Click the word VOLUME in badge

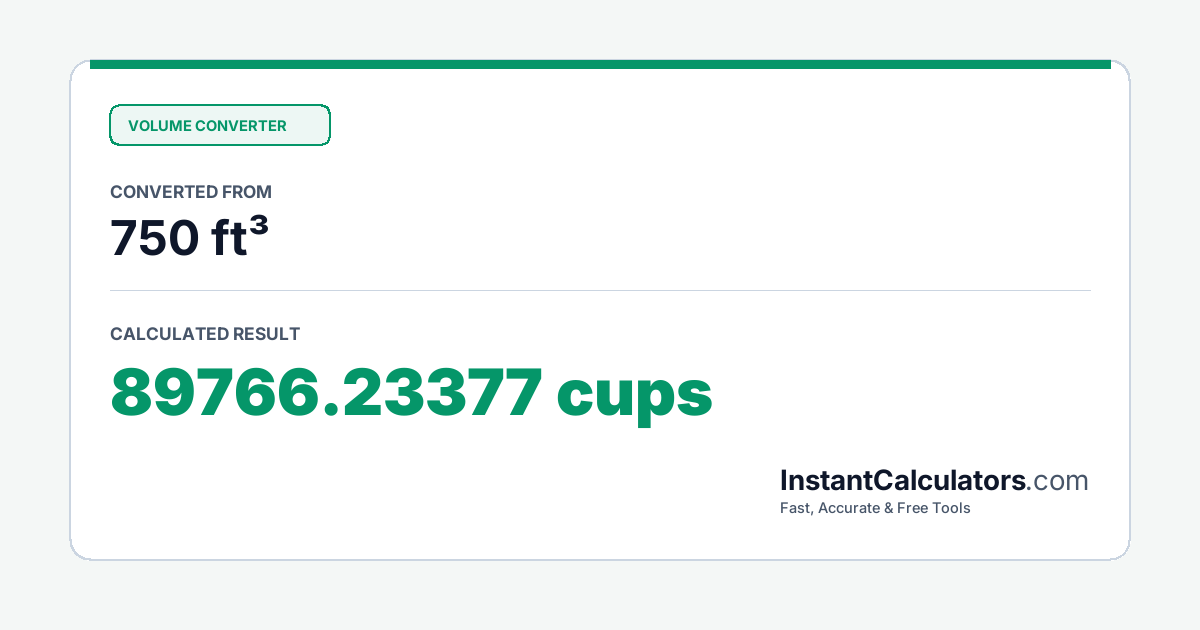[159, 126]
